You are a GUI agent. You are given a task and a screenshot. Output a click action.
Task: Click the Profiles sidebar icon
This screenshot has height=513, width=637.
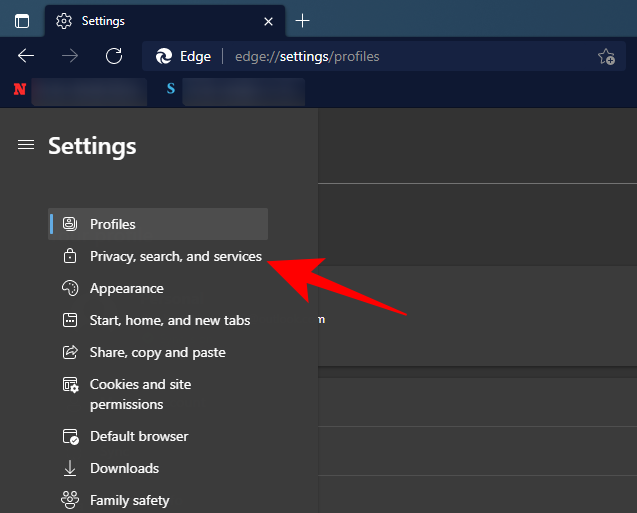(x=70, y=224)
